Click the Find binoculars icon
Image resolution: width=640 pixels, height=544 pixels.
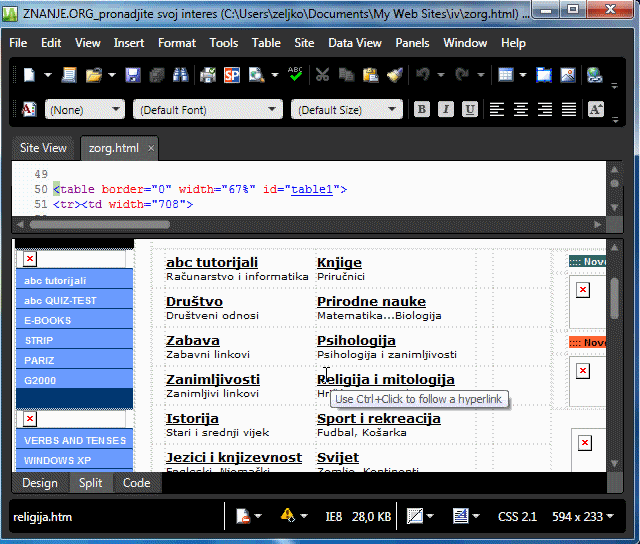pyautogui.click(x=182, y=75)
